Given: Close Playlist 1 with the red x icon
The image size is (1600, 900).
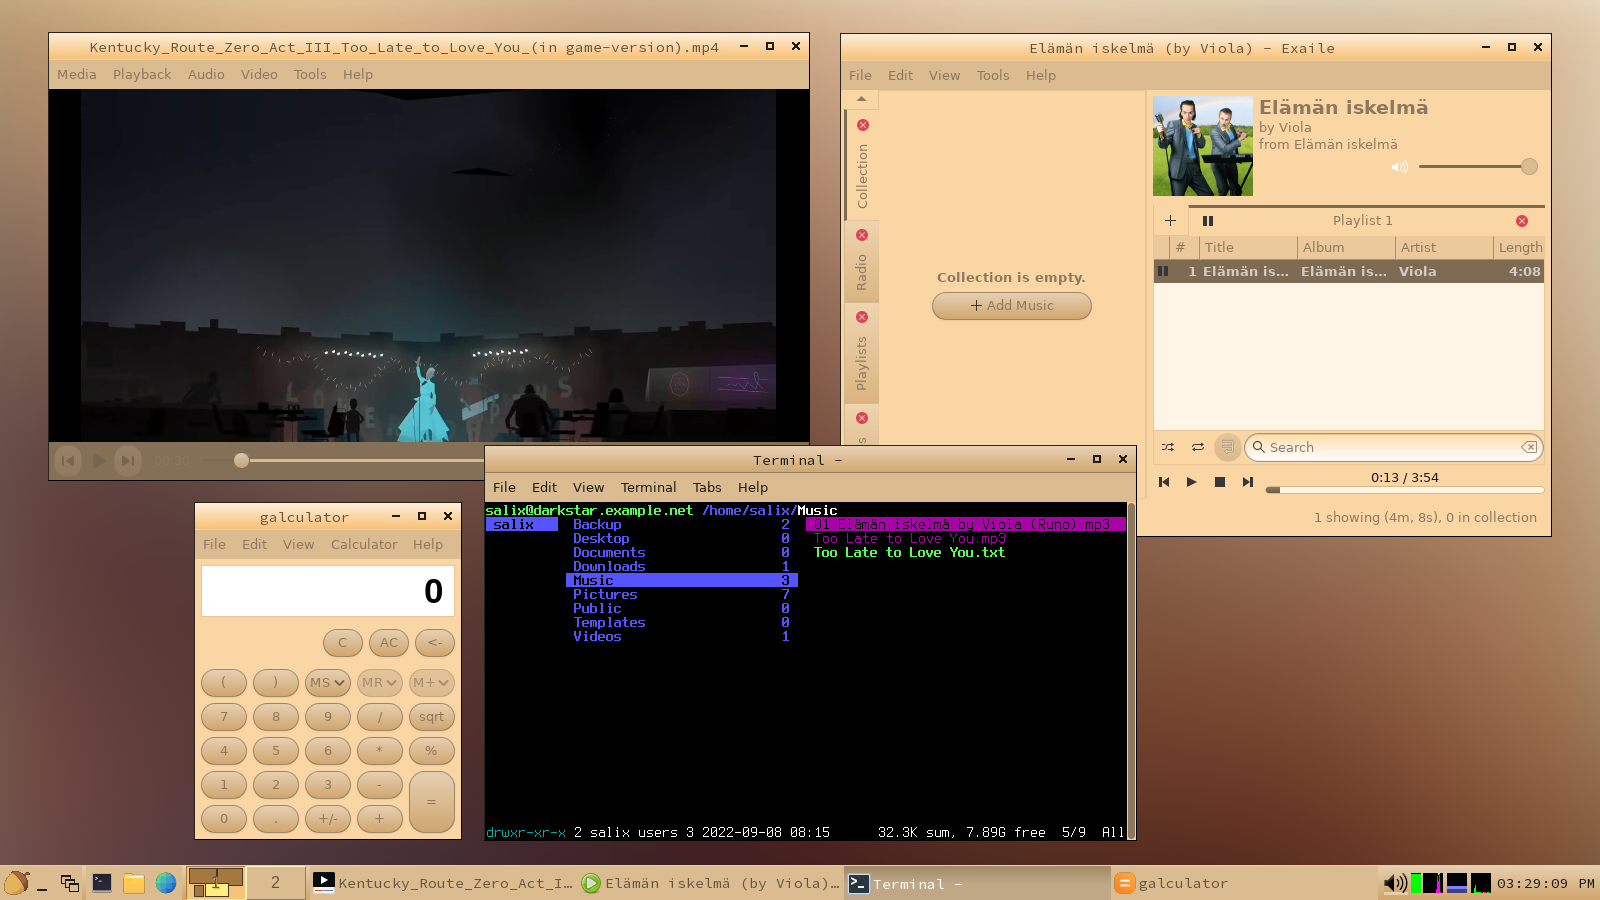Looking at the screenshot, I should coord(1522,221).
